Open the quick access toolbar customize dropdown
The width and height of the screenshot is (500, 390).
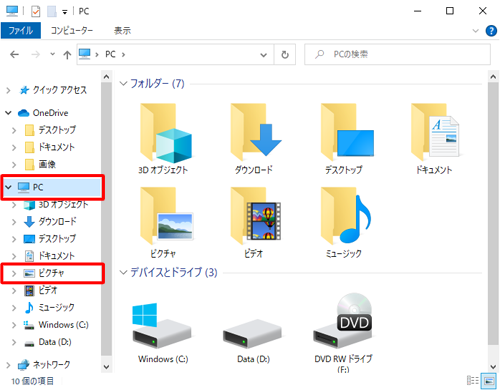(x=65, y=12)
